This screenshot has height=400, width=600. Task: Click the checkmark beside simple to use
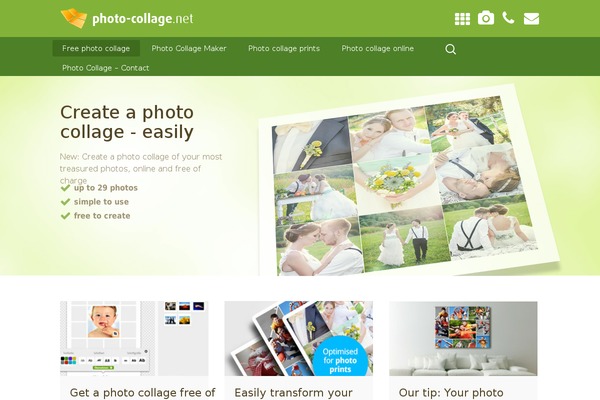[x=65, y=202]
